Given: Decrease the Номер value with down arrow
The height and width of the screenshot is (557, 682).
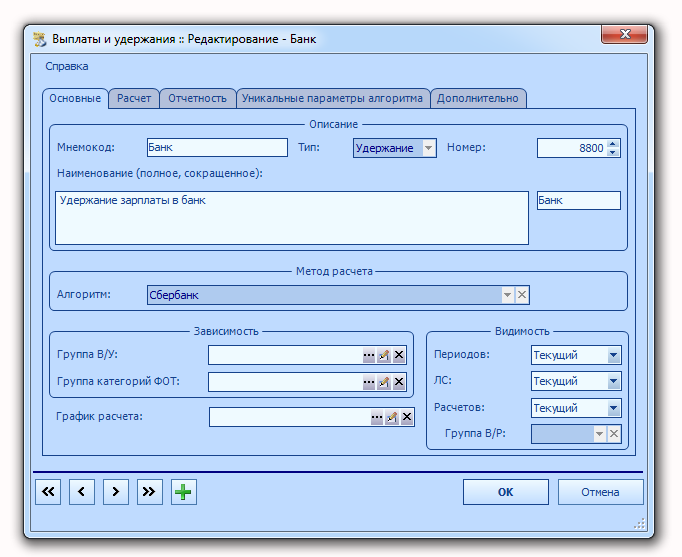Looking at the screenshot, I should 613,152.
